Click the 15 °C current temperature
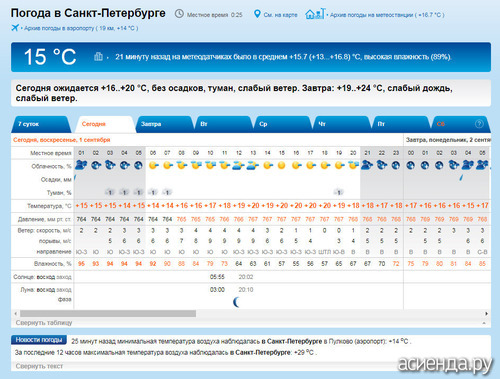The width and height of the screenshot is (500, 379). click(x=50, y=57)
